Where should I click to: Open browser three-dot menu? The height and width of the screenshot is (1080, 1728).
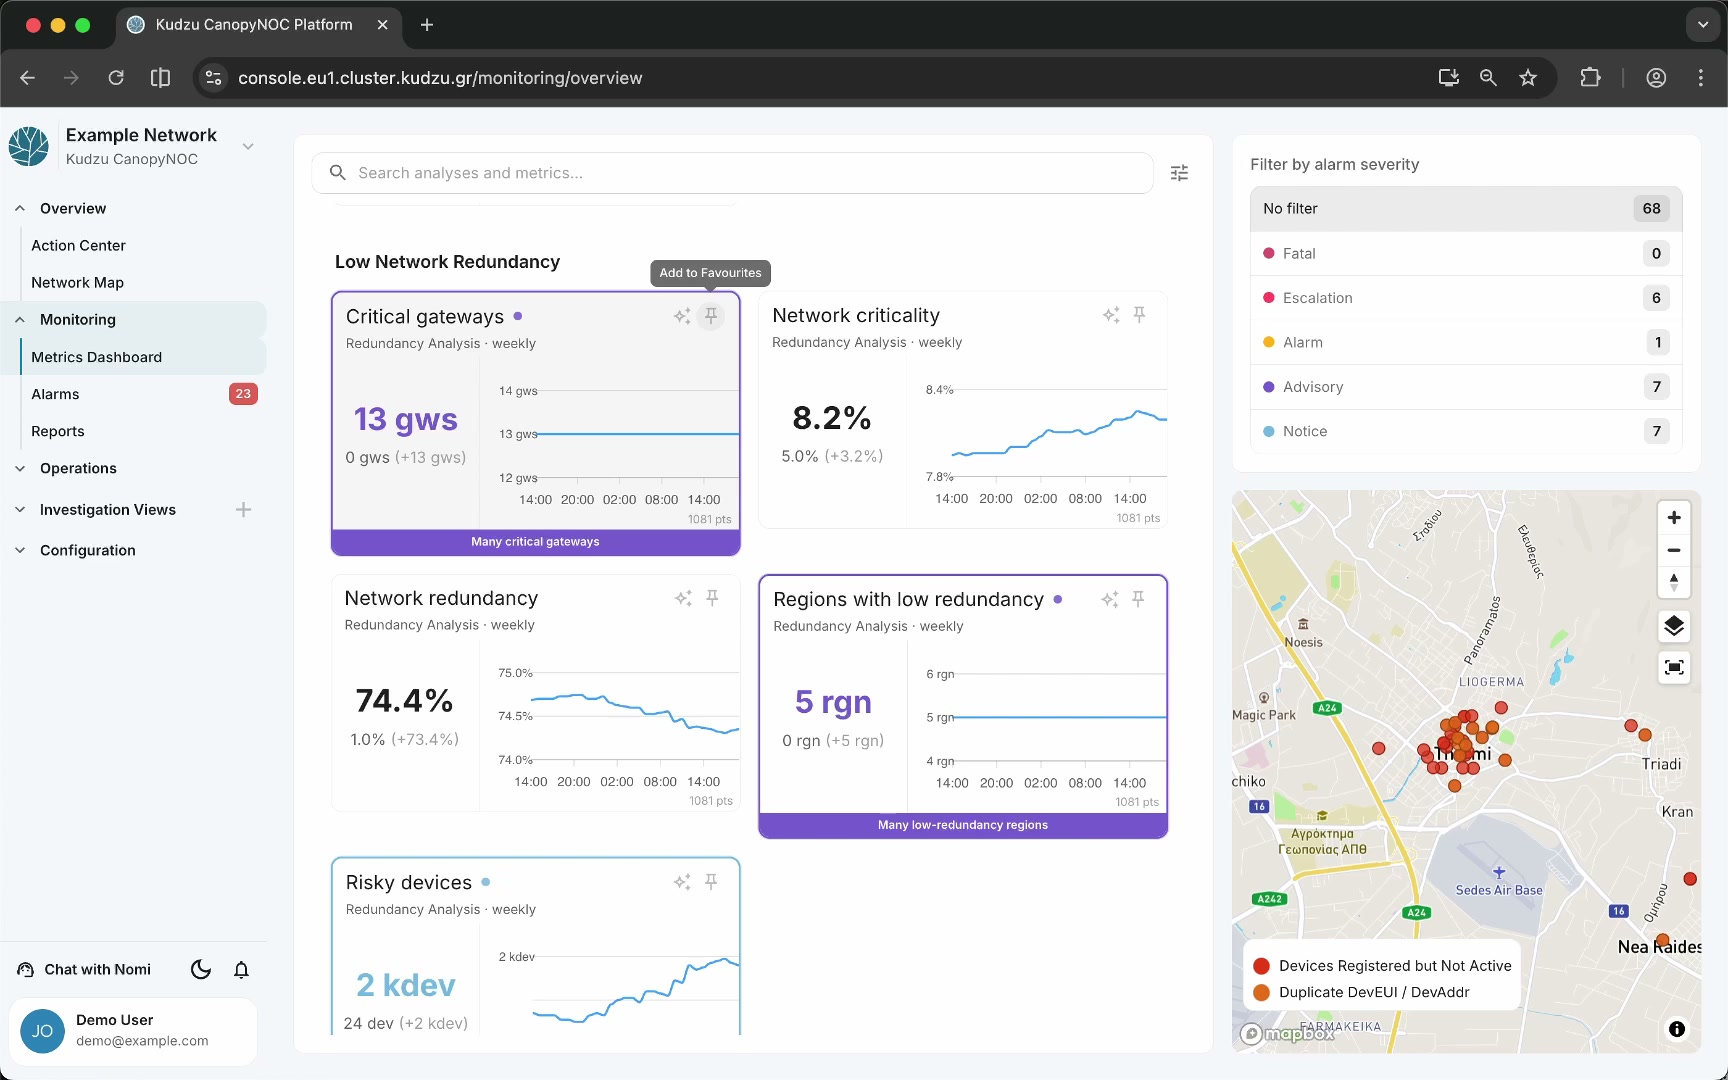click(1701, 78)
